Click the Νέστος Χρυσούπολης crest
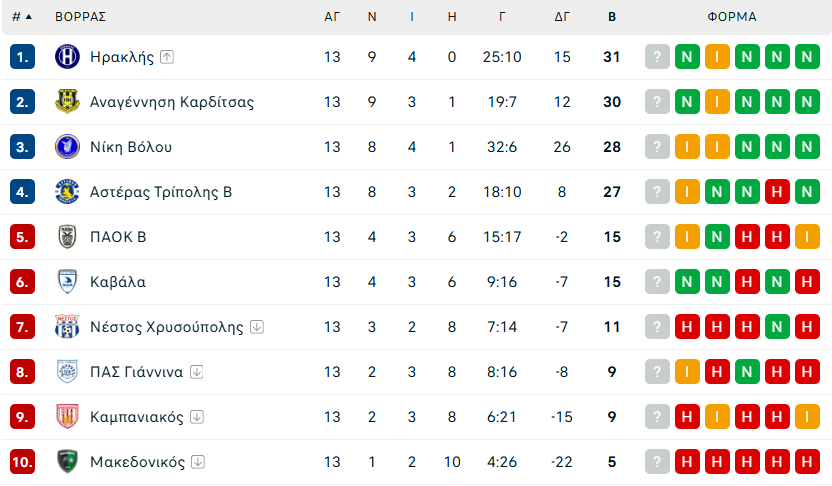The height and width of the screenshot is (486, 832). pos(66,327)
